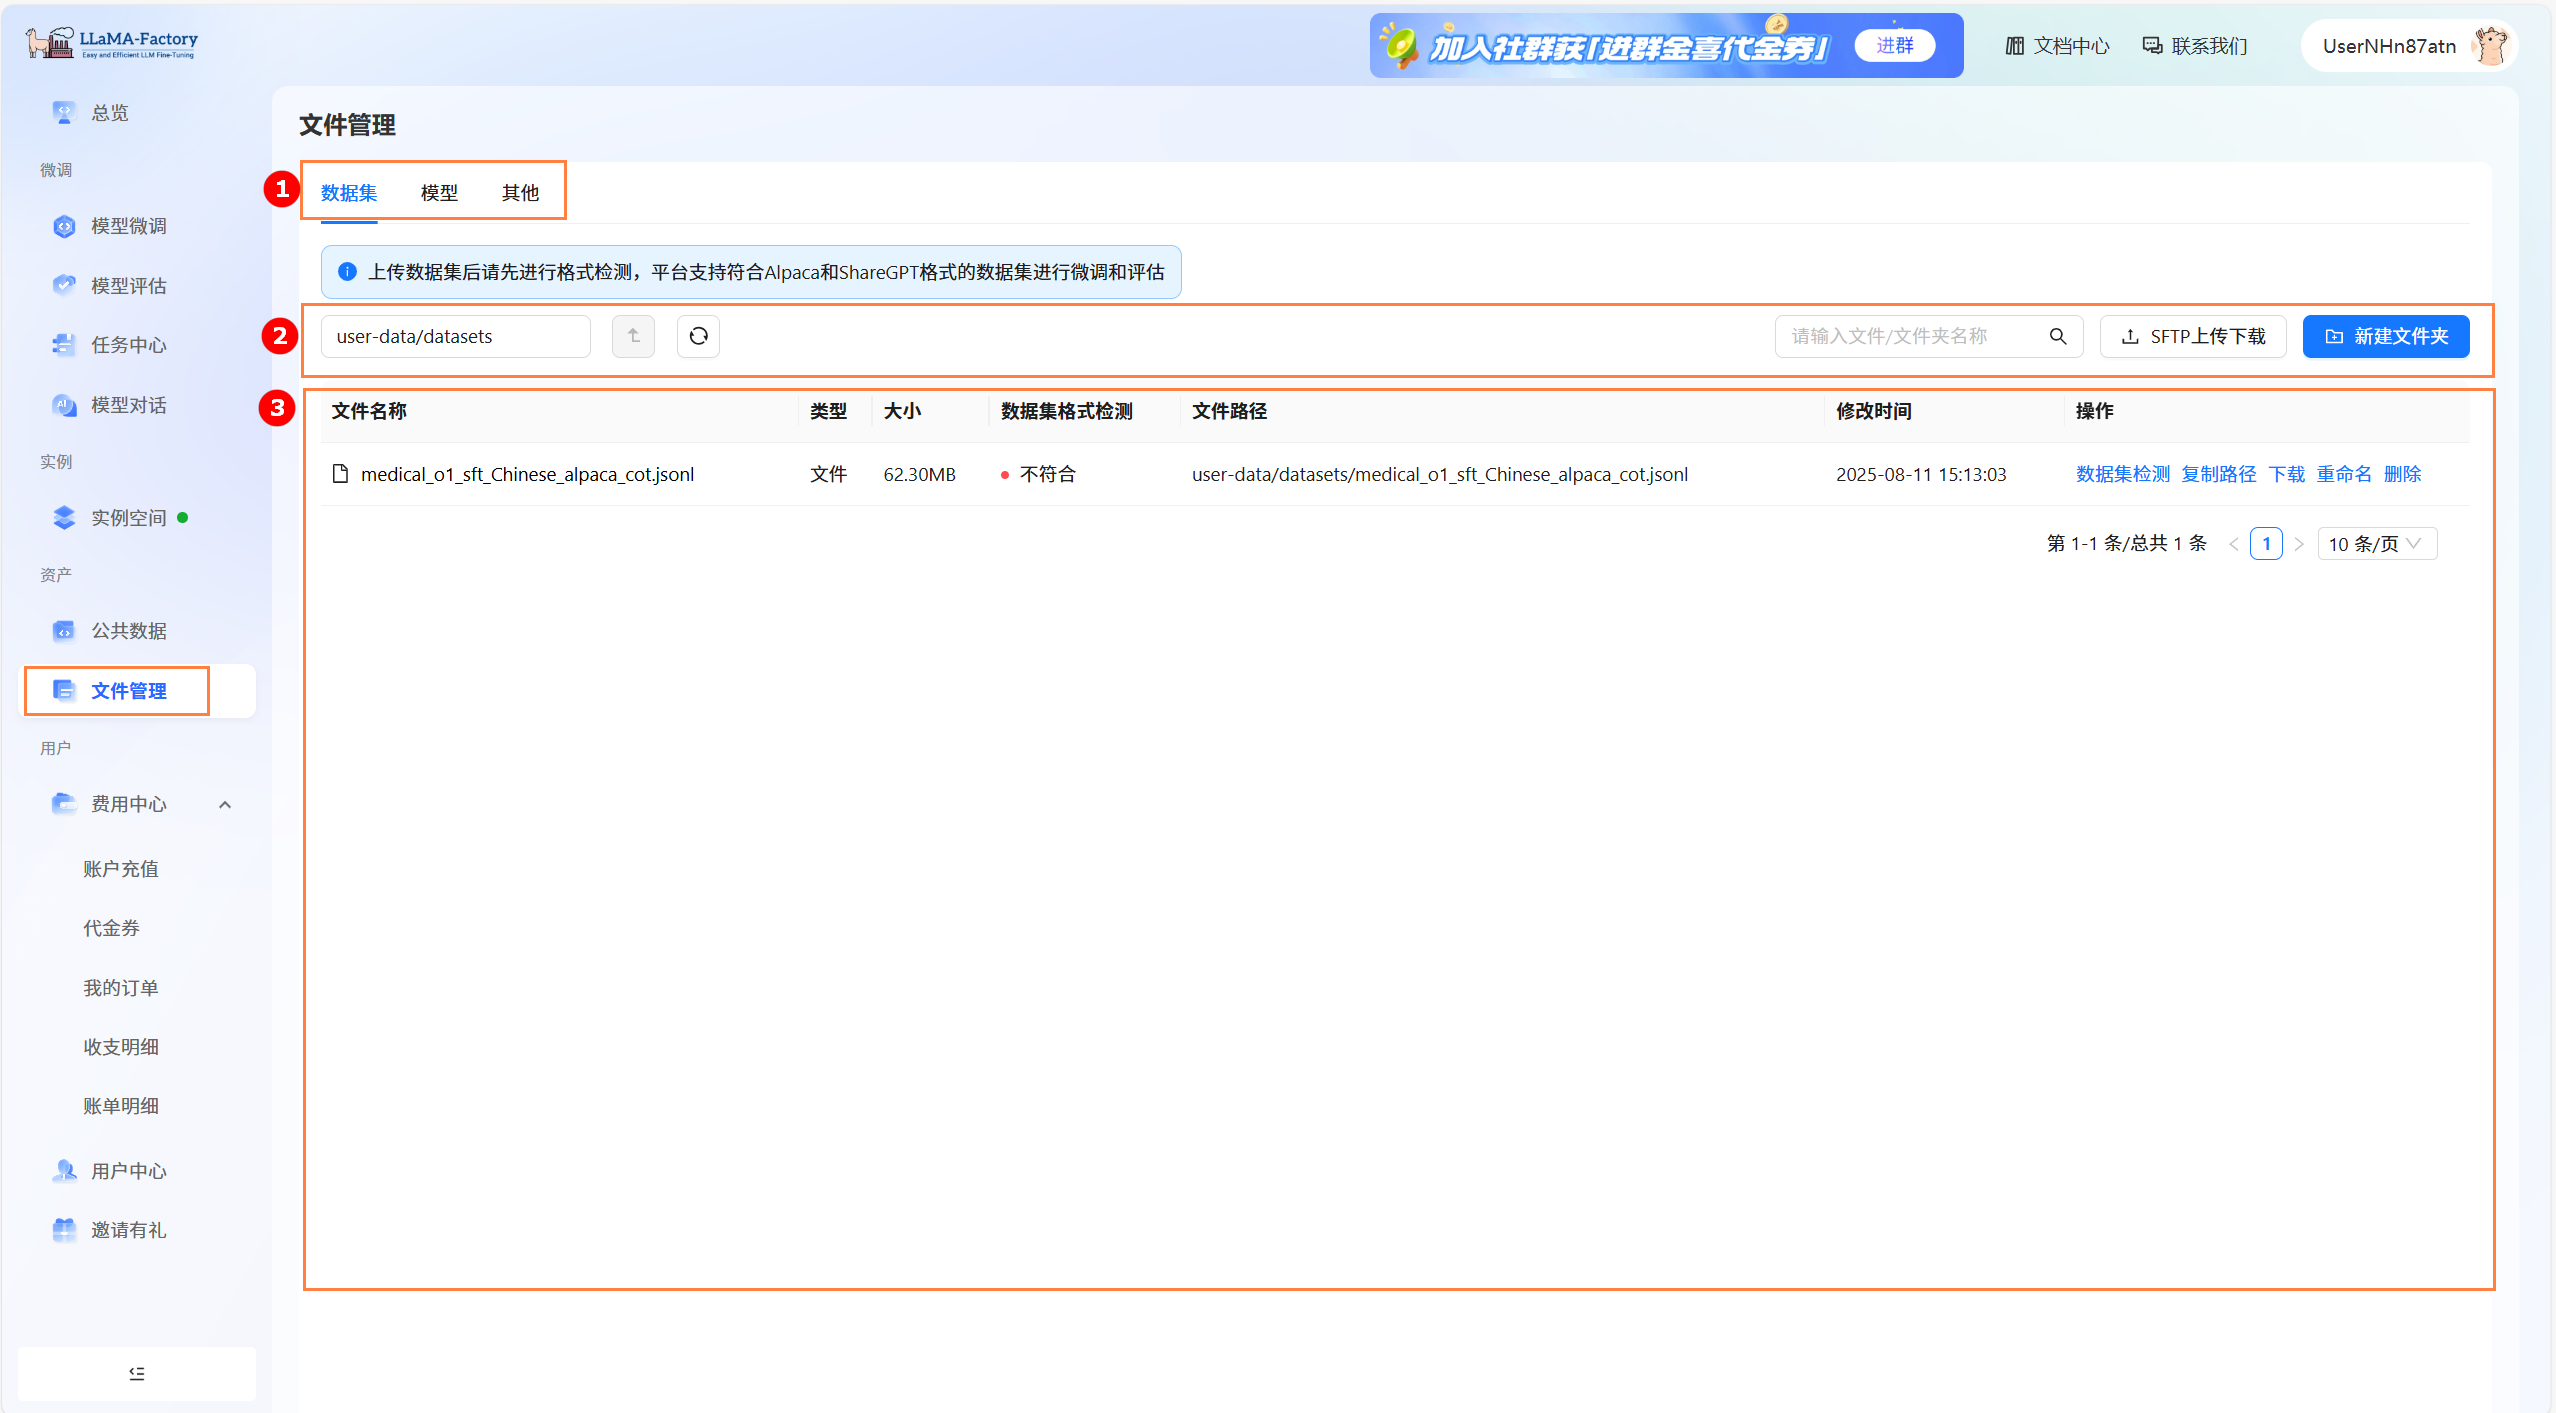Viewport: 2556px width, 1413px height.
Task: Open 实例空间 in the sidebar
Action: 128,518
